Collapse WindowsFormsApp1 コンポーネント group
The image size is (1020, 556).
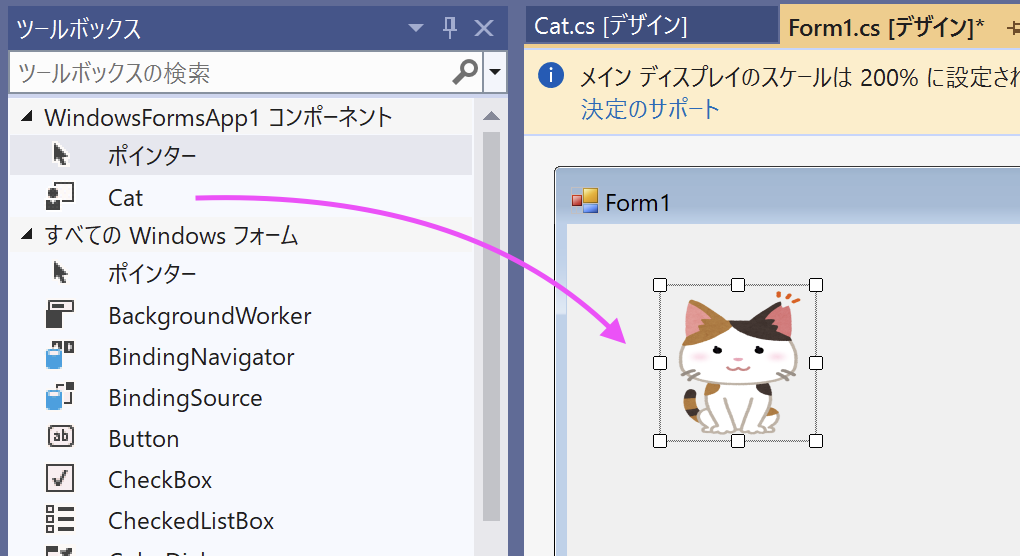pyautogui.click(x=27, y=116)
